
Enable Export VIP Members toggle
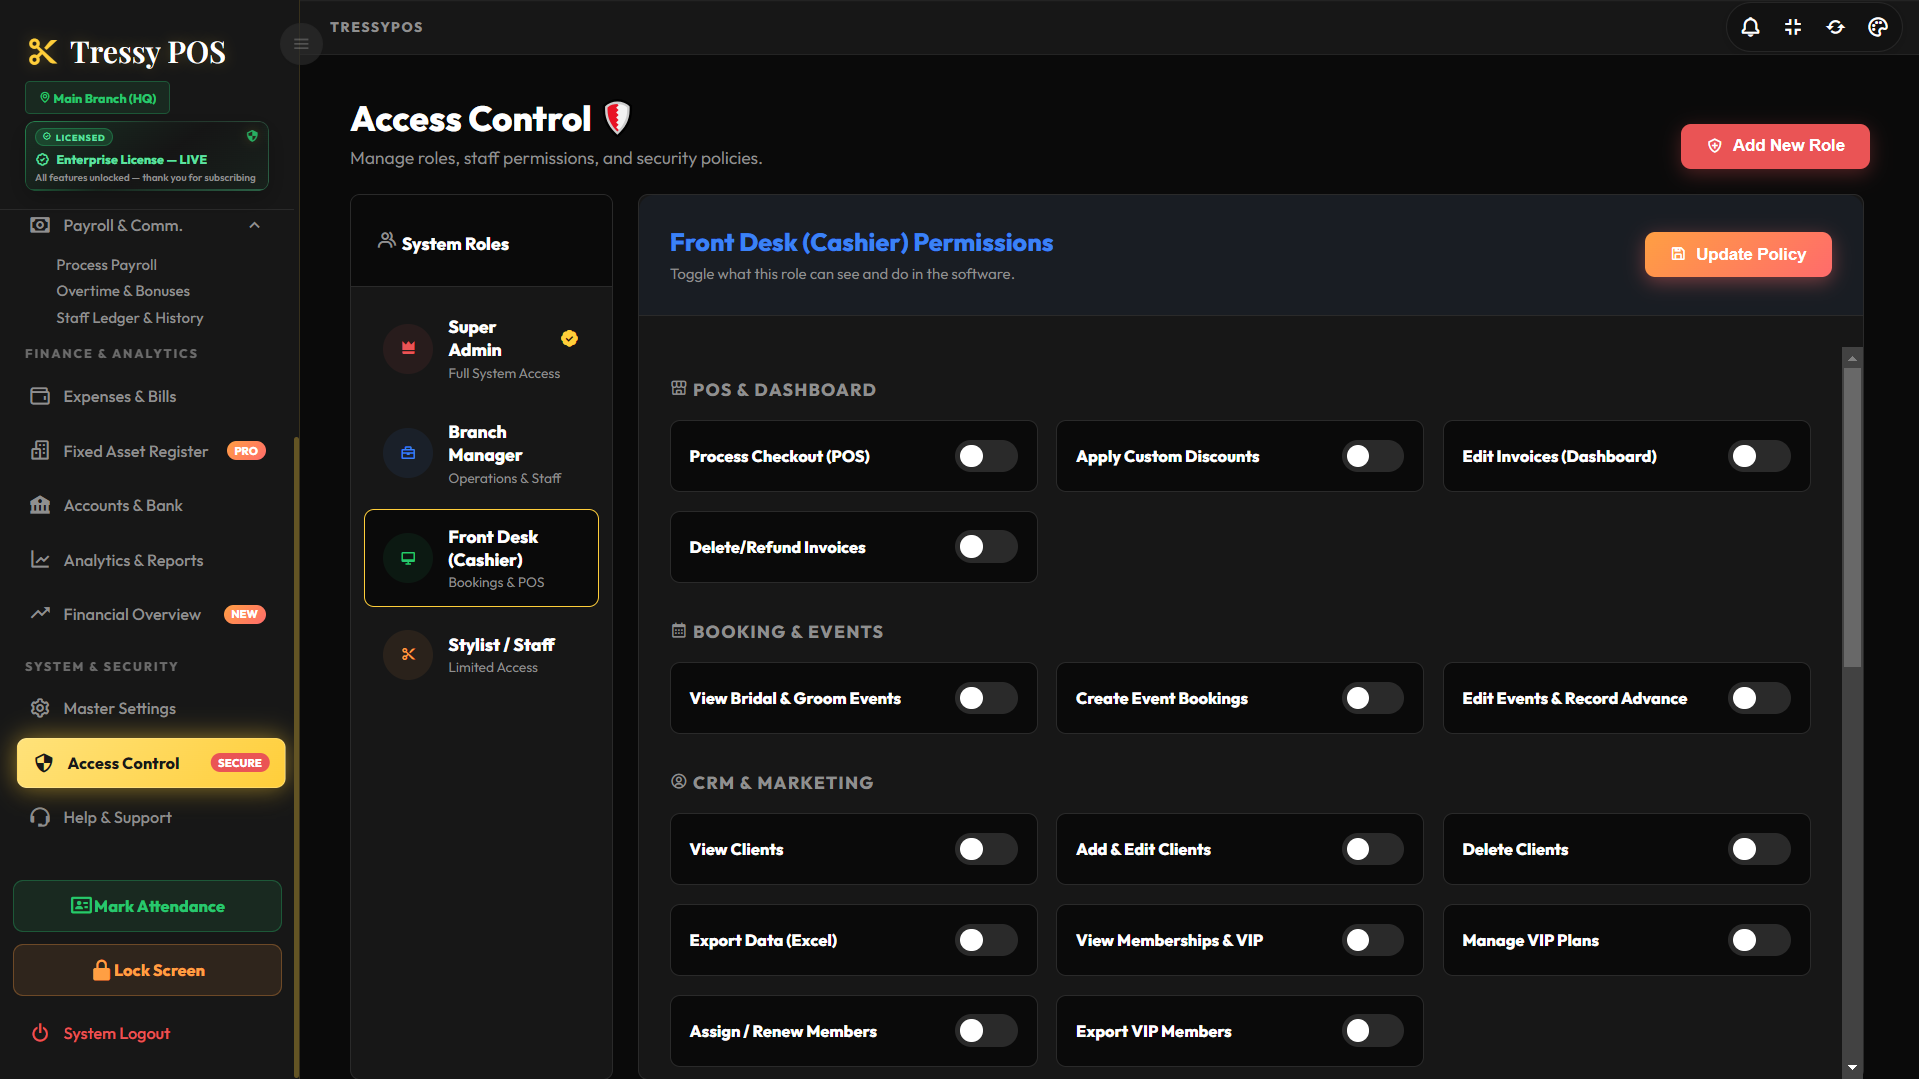(1372, 1031)
